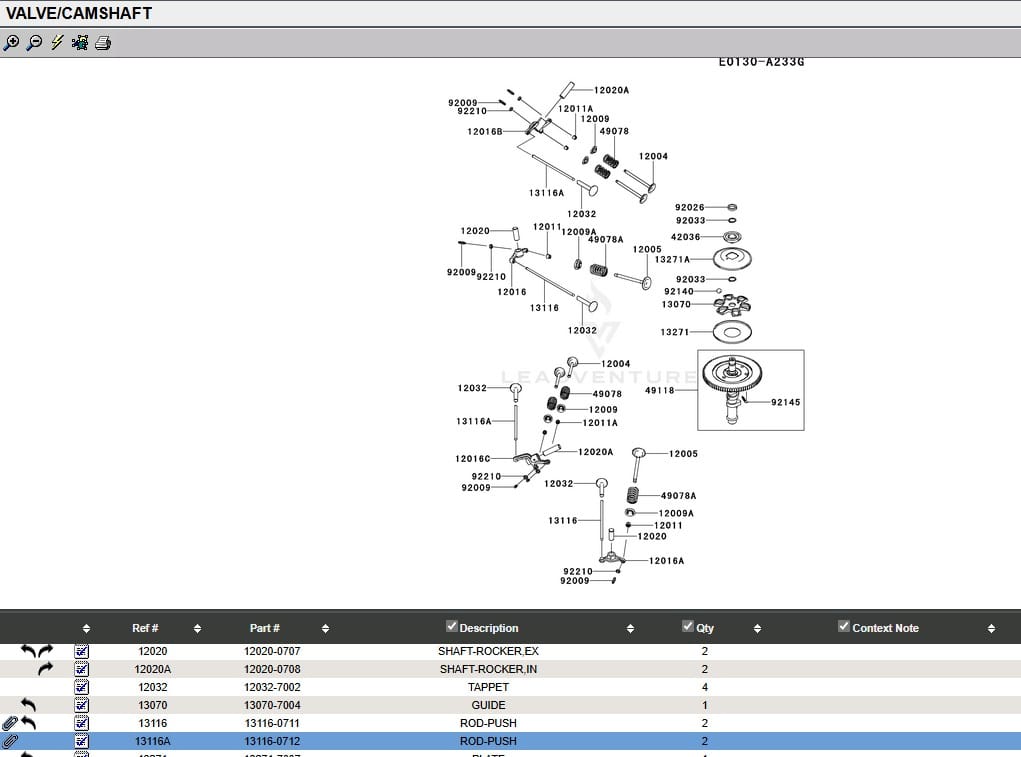Click the note icon on the 13116 row
This screenshot has width=1021, height=757.
(x=82, y=723)
